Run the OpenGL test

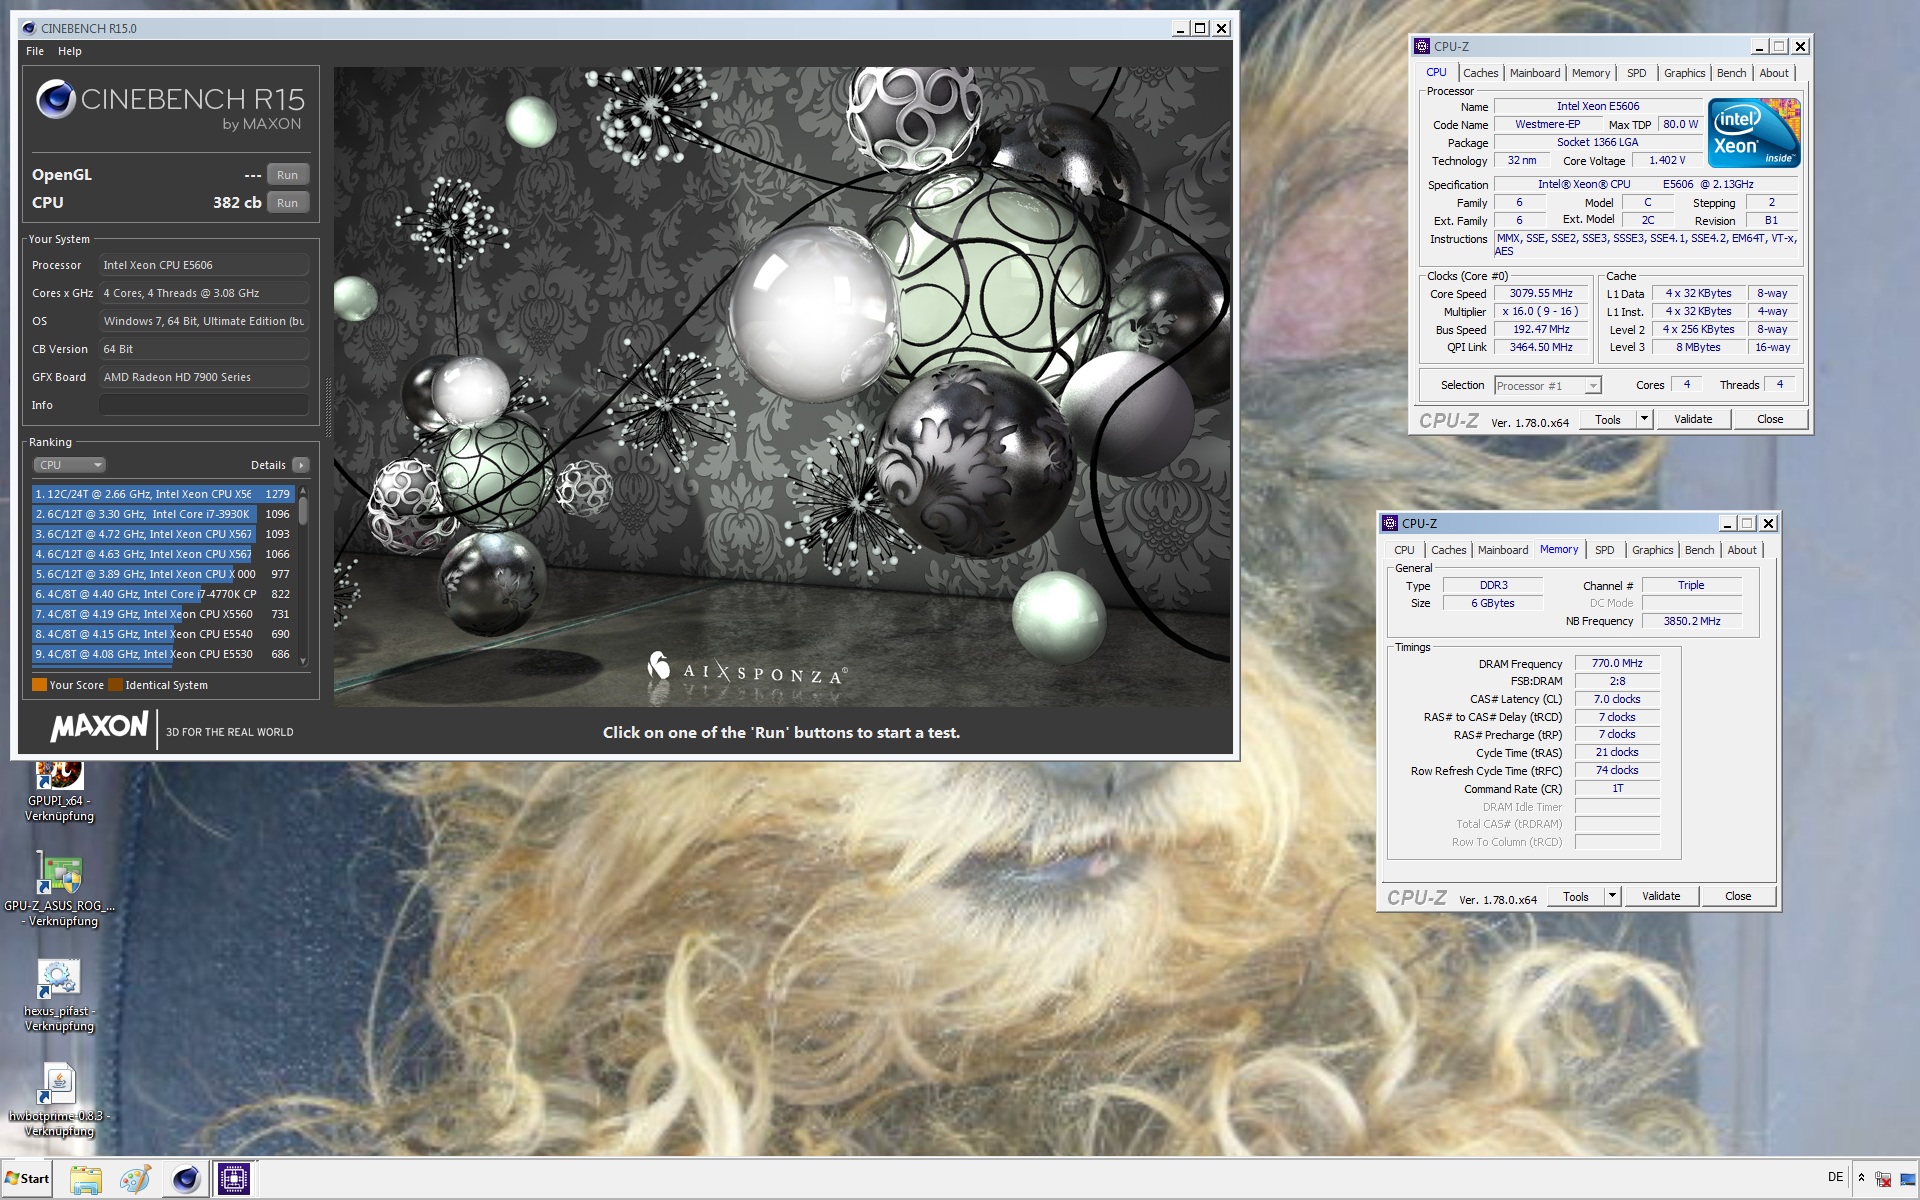[x=287, y=175]
